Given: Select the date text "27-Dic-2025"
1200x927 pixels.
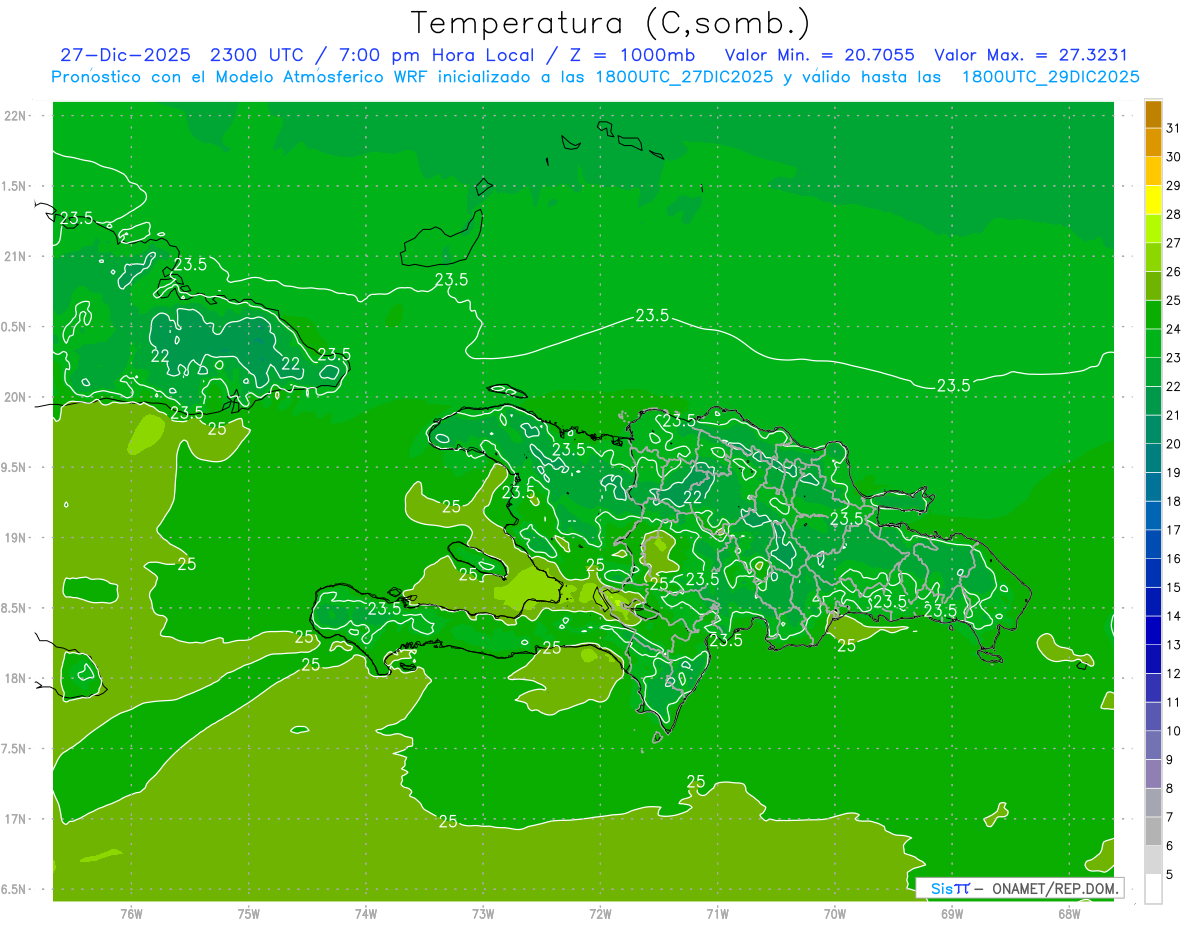Looking at the screenshot, I should click(x=125, y=56).
